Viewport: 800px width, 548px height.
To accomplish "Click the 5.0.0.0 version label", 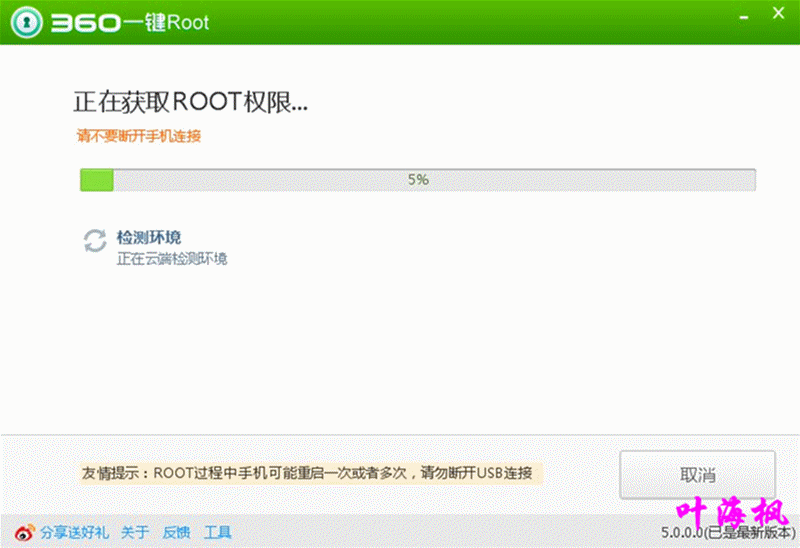I will coord(728,533).
